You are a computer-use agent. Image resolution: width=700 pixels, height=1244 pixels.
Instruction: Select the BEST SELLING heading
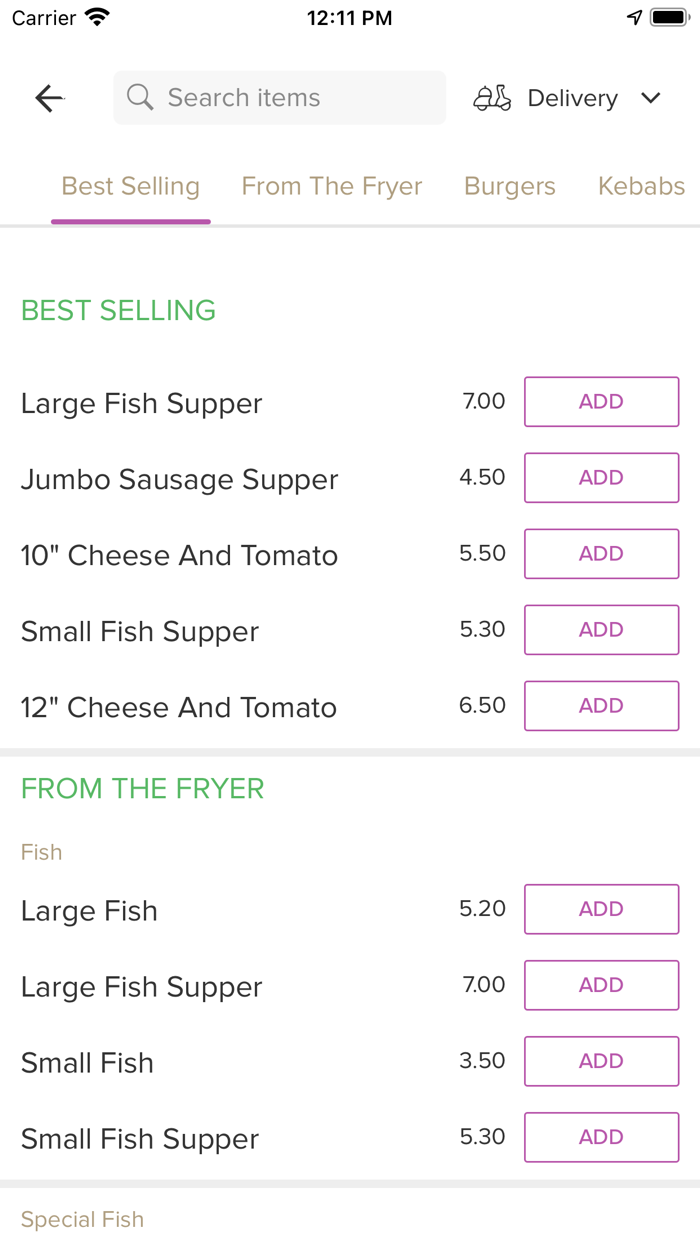pyautogui.click(x=118, y=310)
